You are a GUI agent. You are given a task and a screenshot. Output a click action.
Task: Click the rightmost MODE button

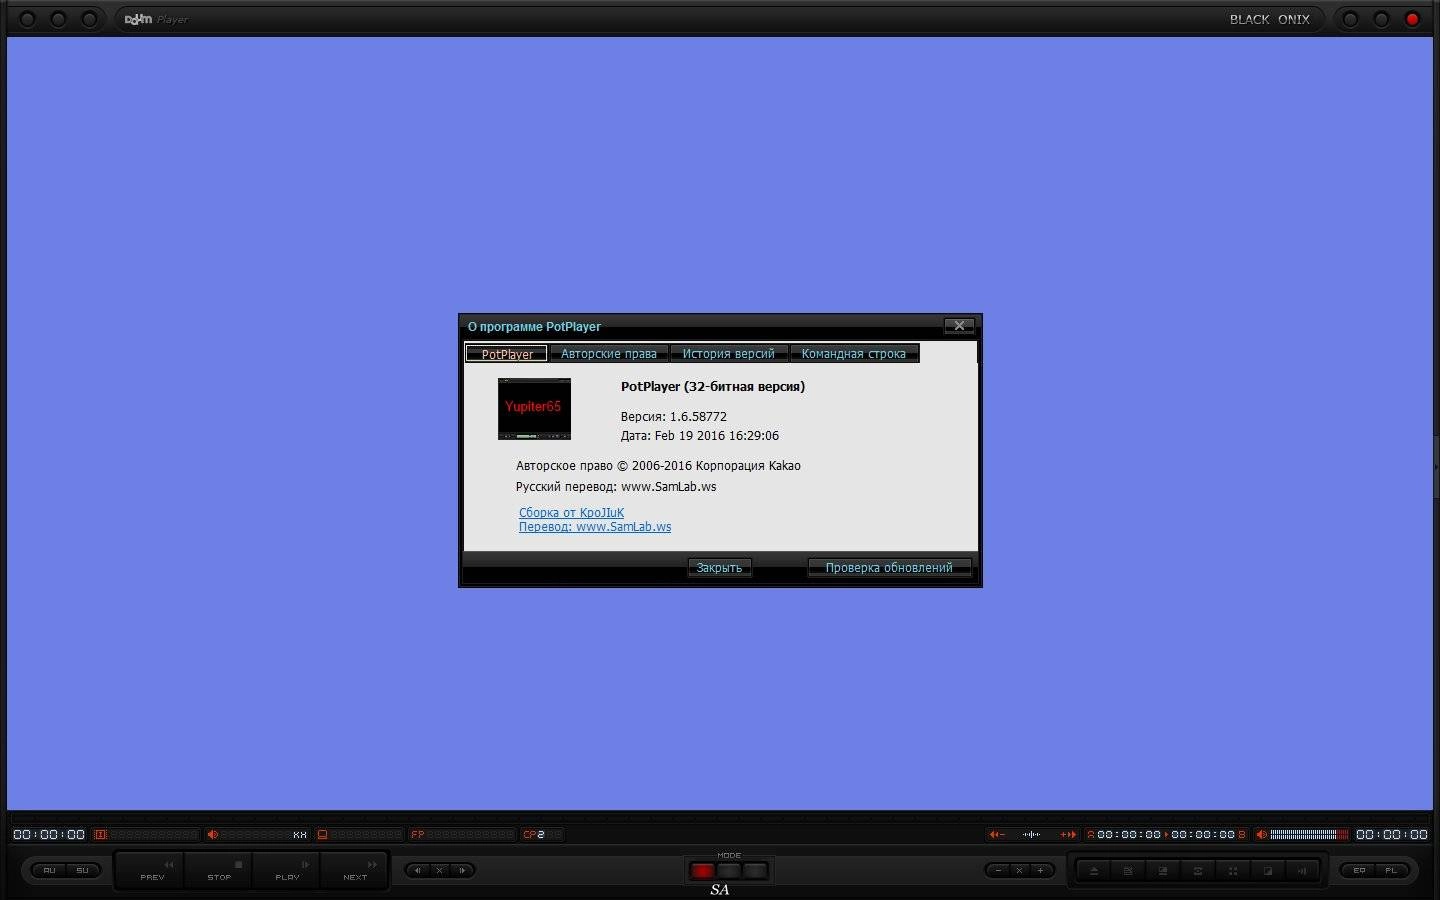756,871
